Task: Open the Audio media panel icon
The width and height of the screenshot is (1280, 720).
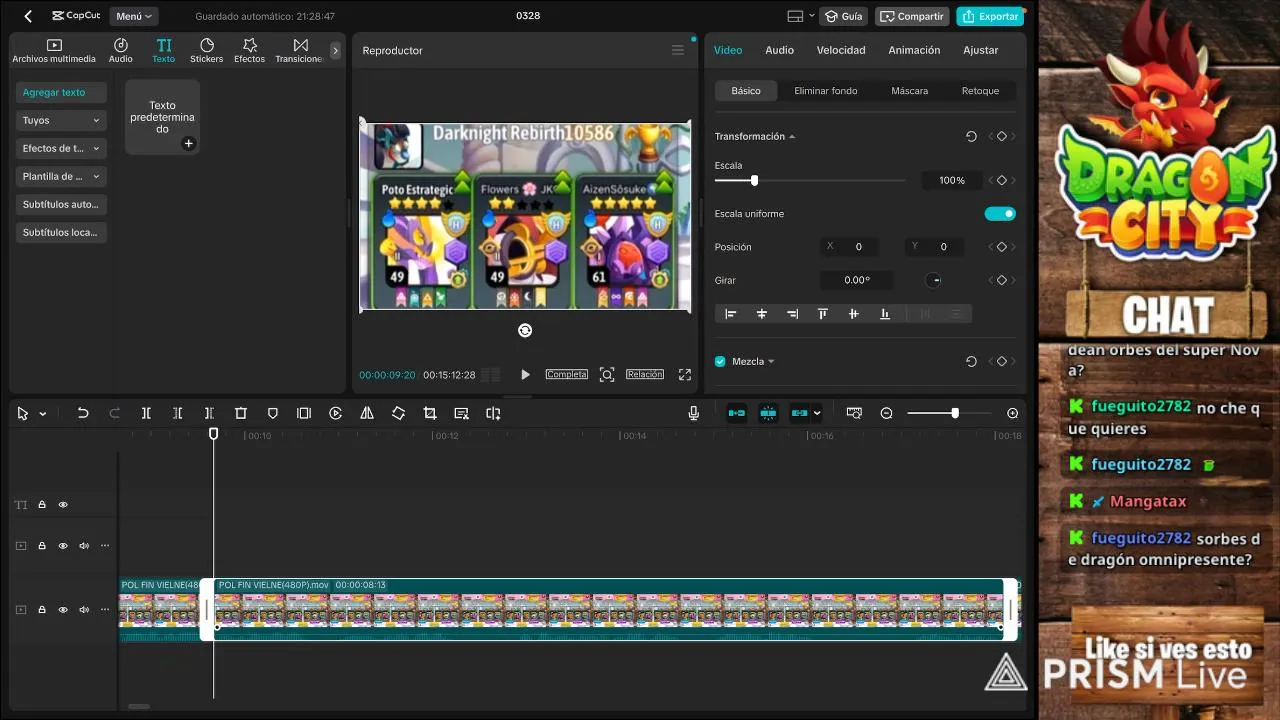Action: (120, 51)
